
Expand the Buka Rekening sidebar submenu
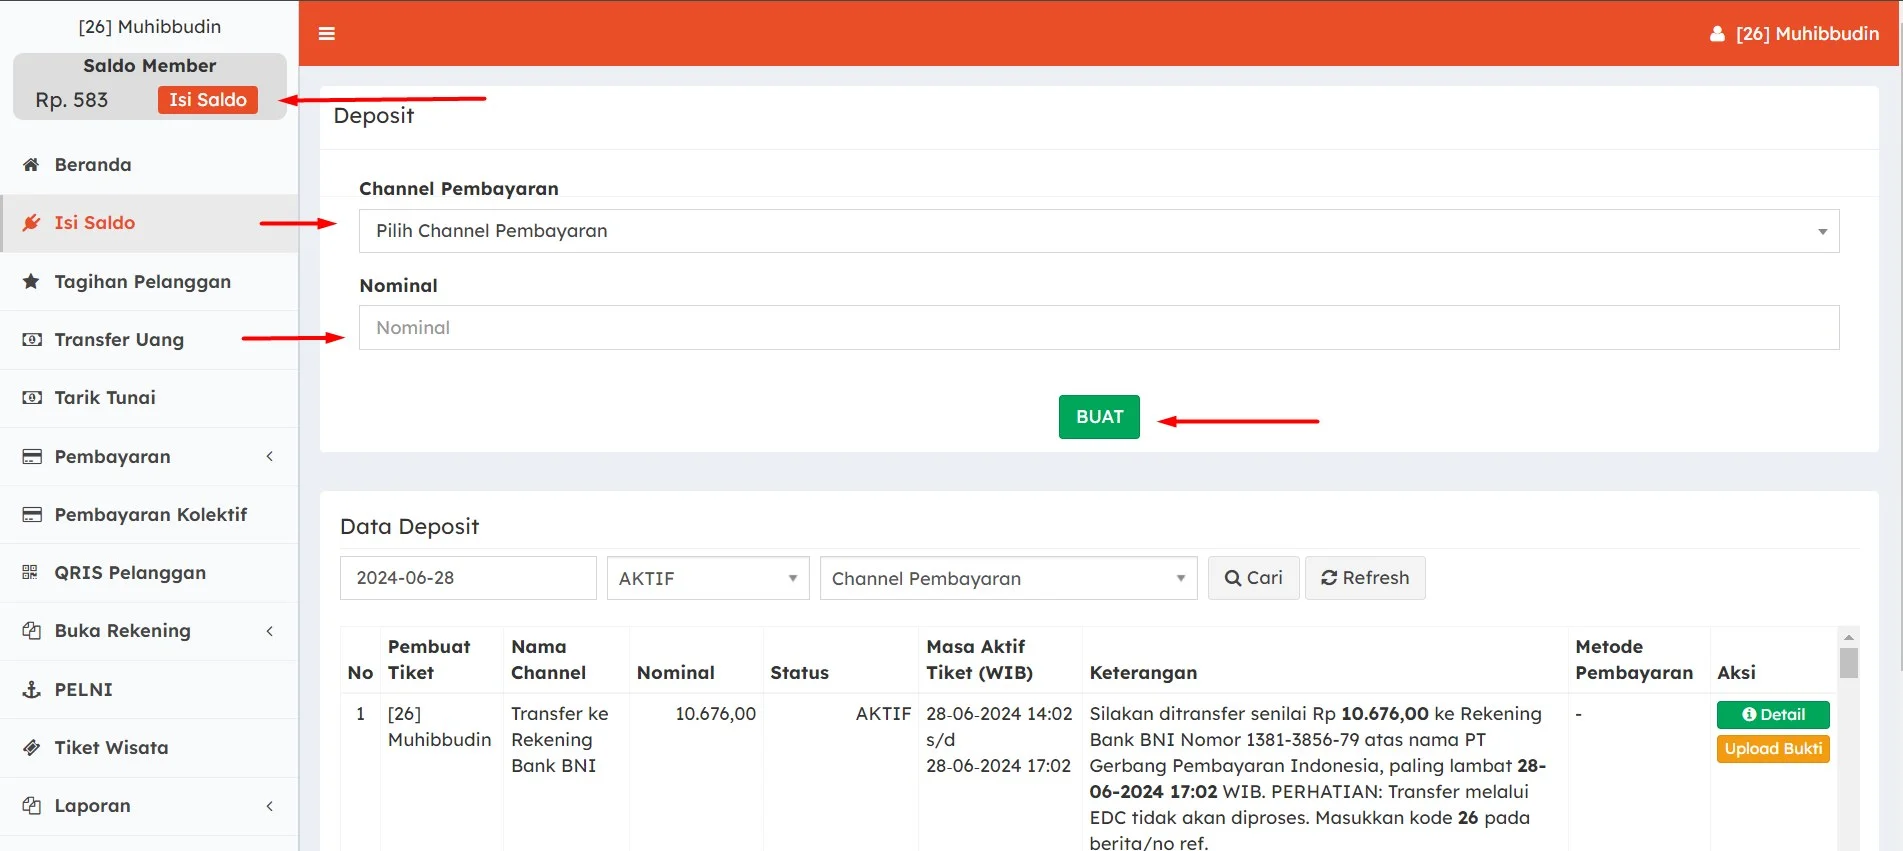[x=150, y=631]
